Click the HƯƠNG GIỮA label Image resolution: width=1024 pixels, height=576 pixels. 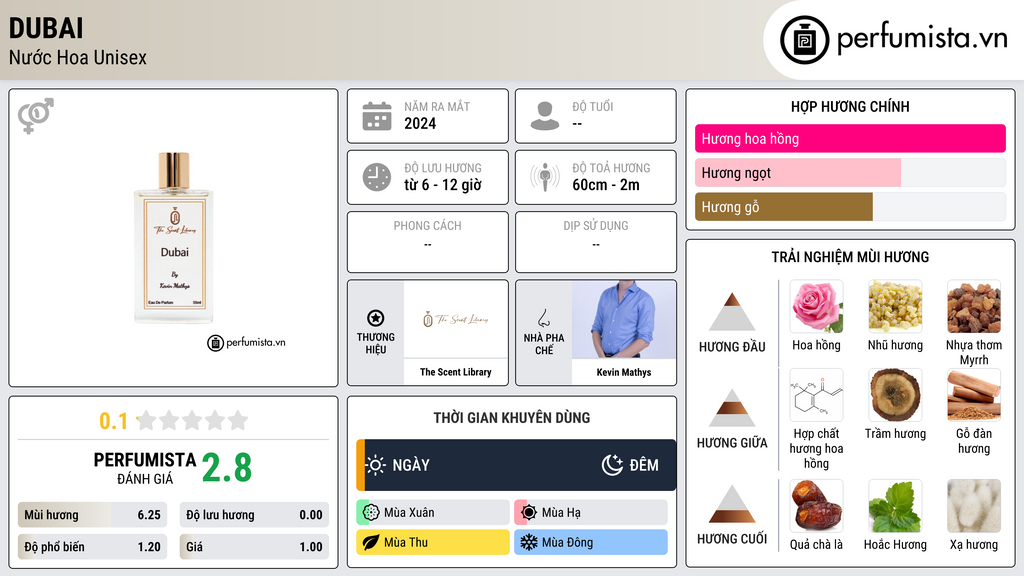pyautogui.click(x=732, y=443)
